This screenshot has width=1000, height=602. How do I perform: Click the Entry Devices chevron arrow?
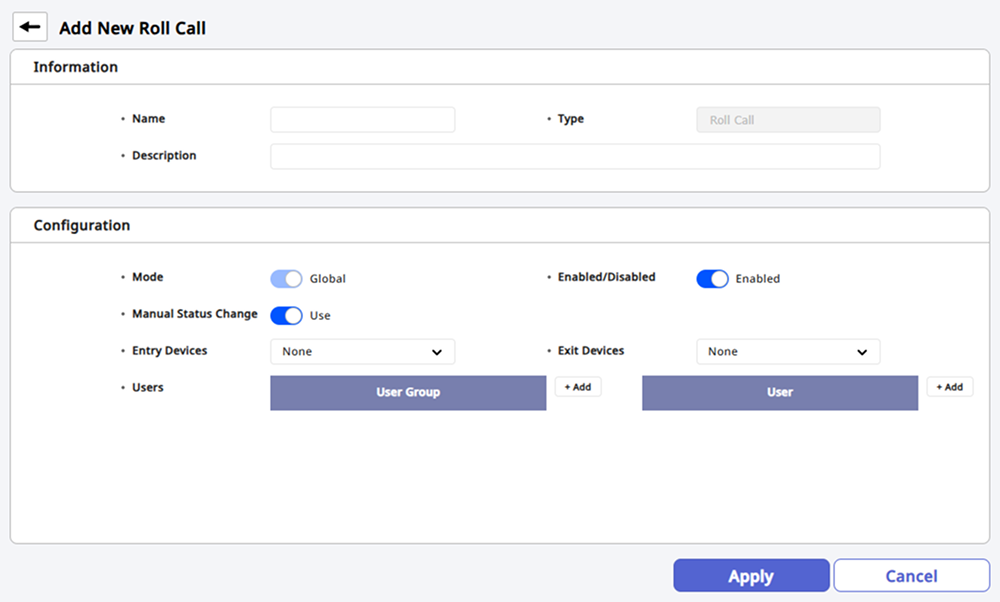pyautogui.click(x=437, y=352)
